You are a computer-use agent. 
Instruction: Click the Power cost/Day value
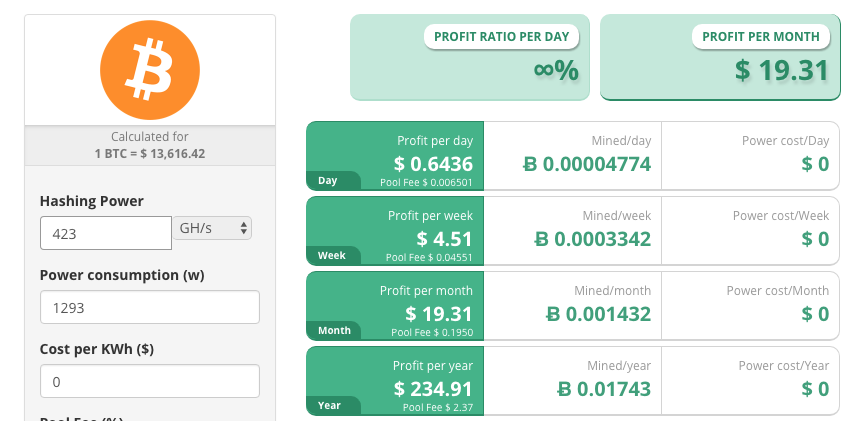[815, 164]
